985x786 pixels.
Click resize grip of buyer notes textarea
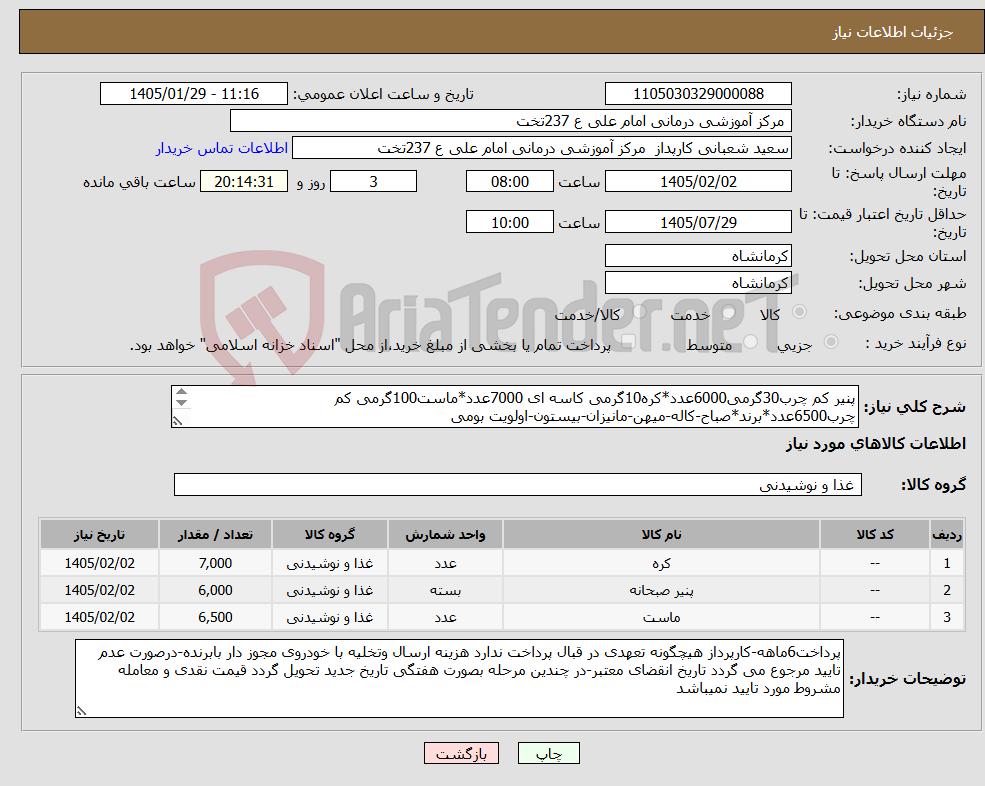point(82,711)
